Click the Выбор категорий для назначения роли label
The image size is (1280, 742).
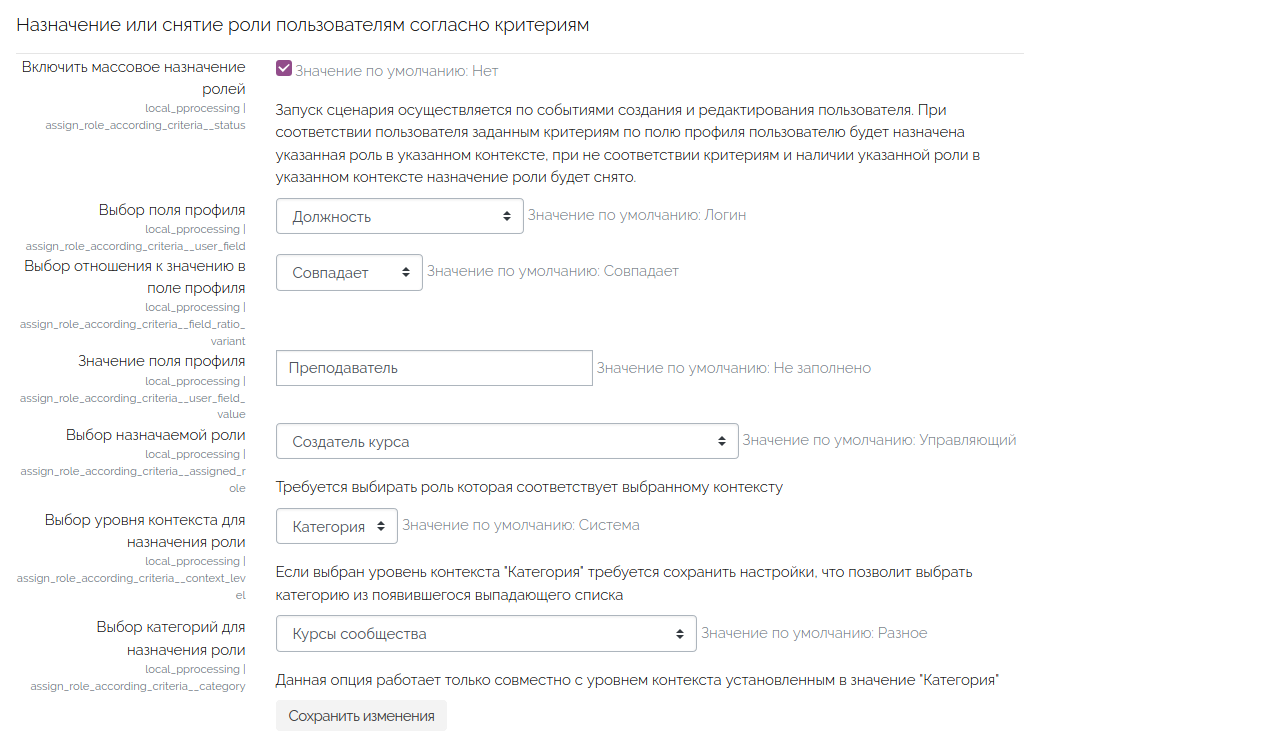(x=170, y=638)
